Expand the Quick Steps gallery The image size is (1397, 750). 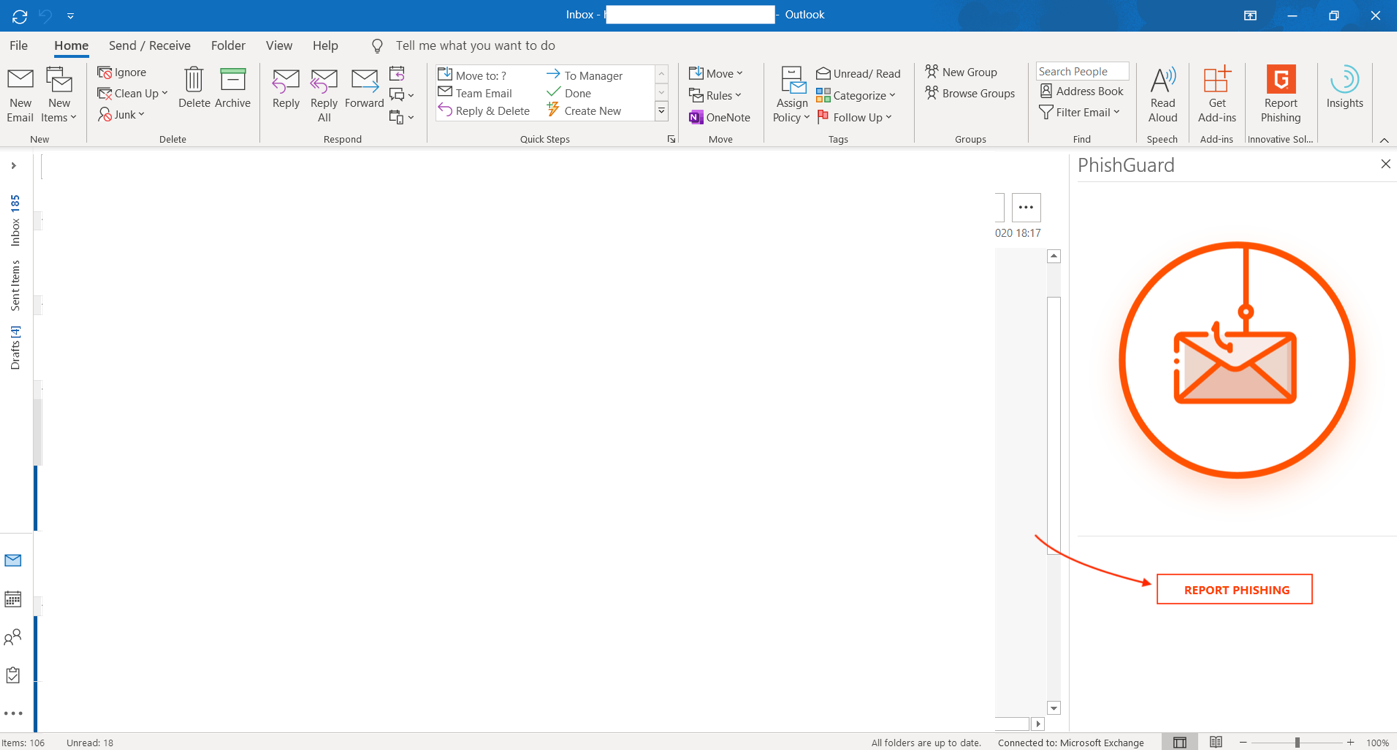pyautogui.click(x=661, y=111)
